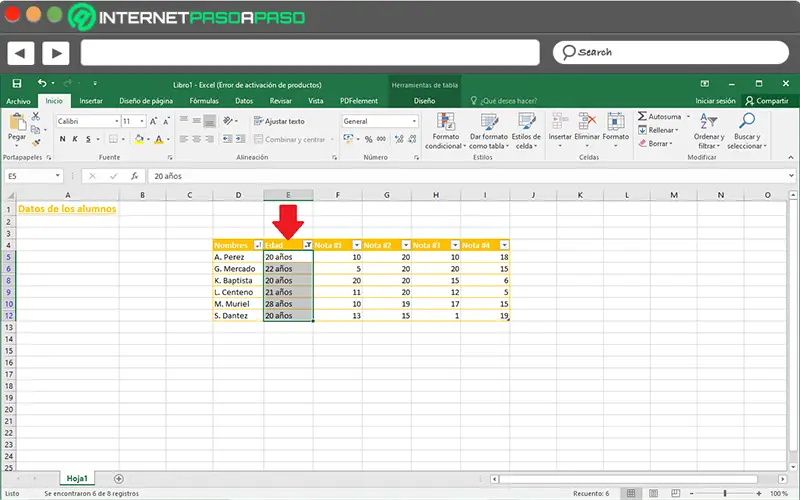The height and width of the screenshot is (500, 800).
Task: Align cell text to the right
Action: point(209,139)
